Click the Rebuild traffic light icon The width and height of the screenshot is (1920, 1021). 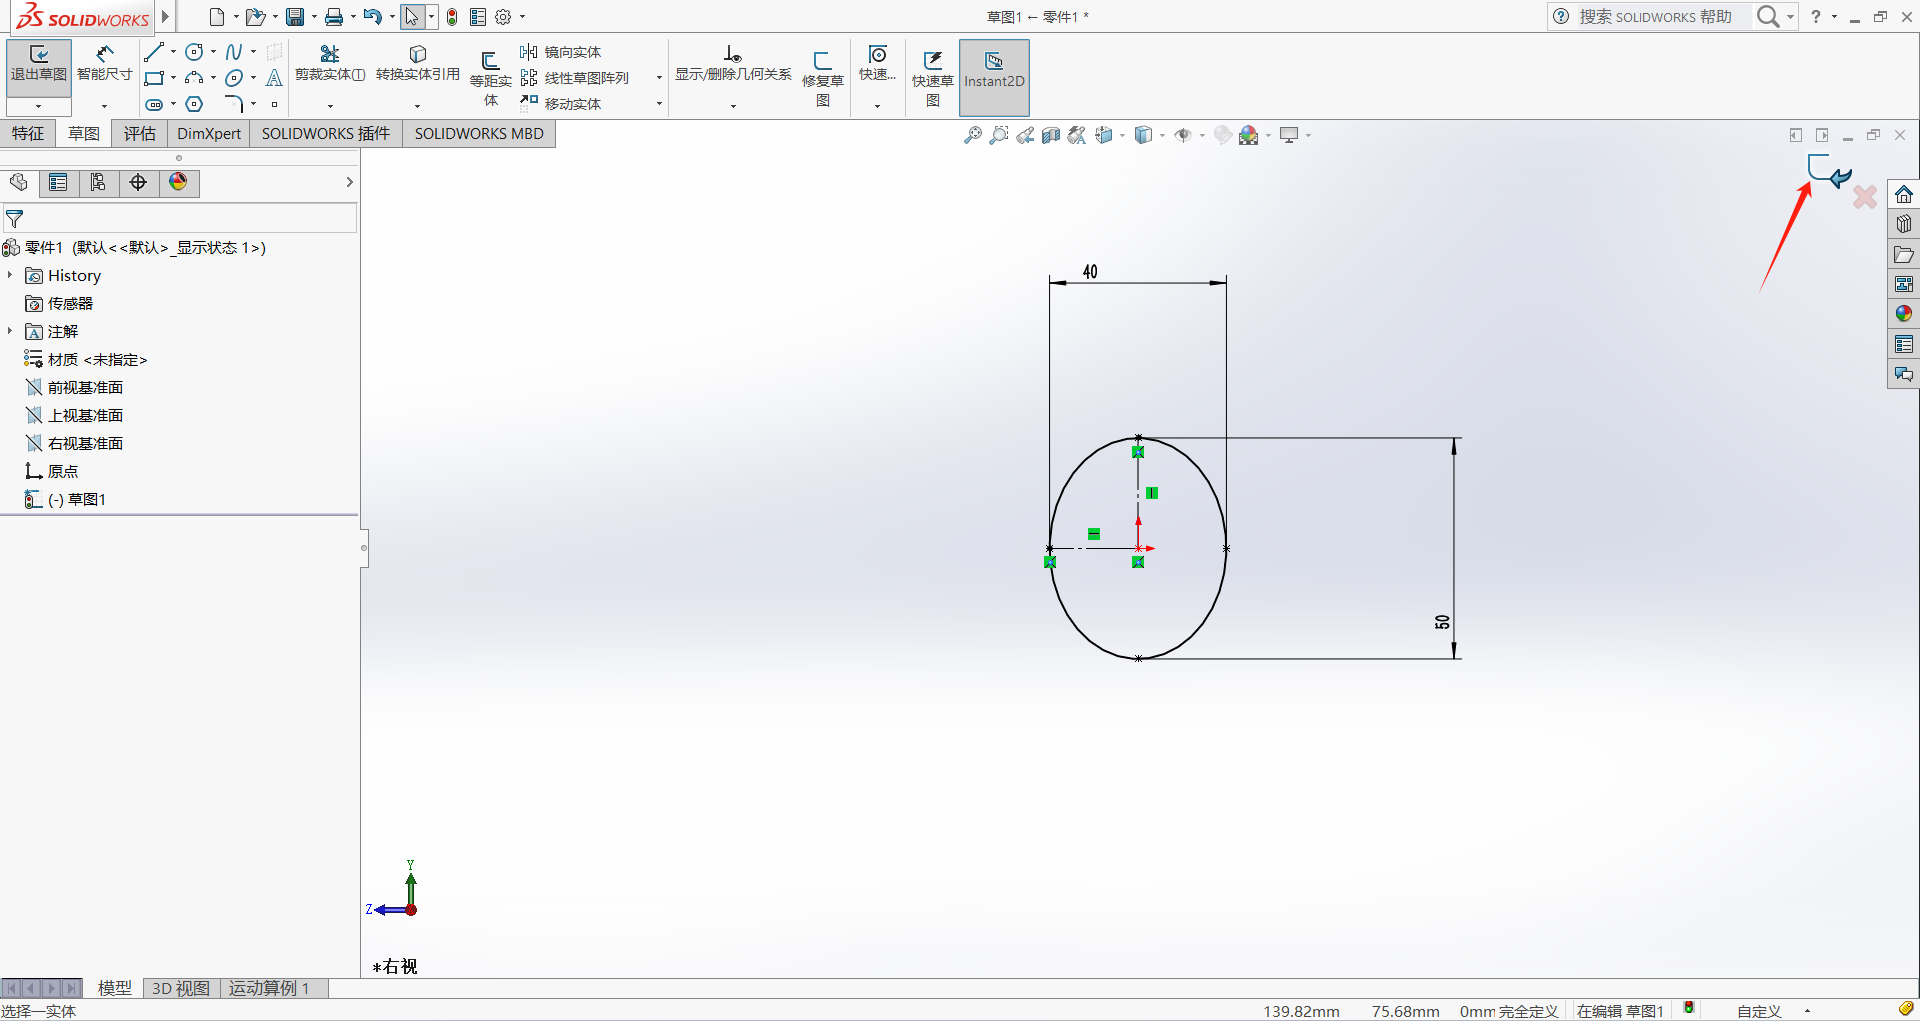pyautogui.click(x=452, y=17)
